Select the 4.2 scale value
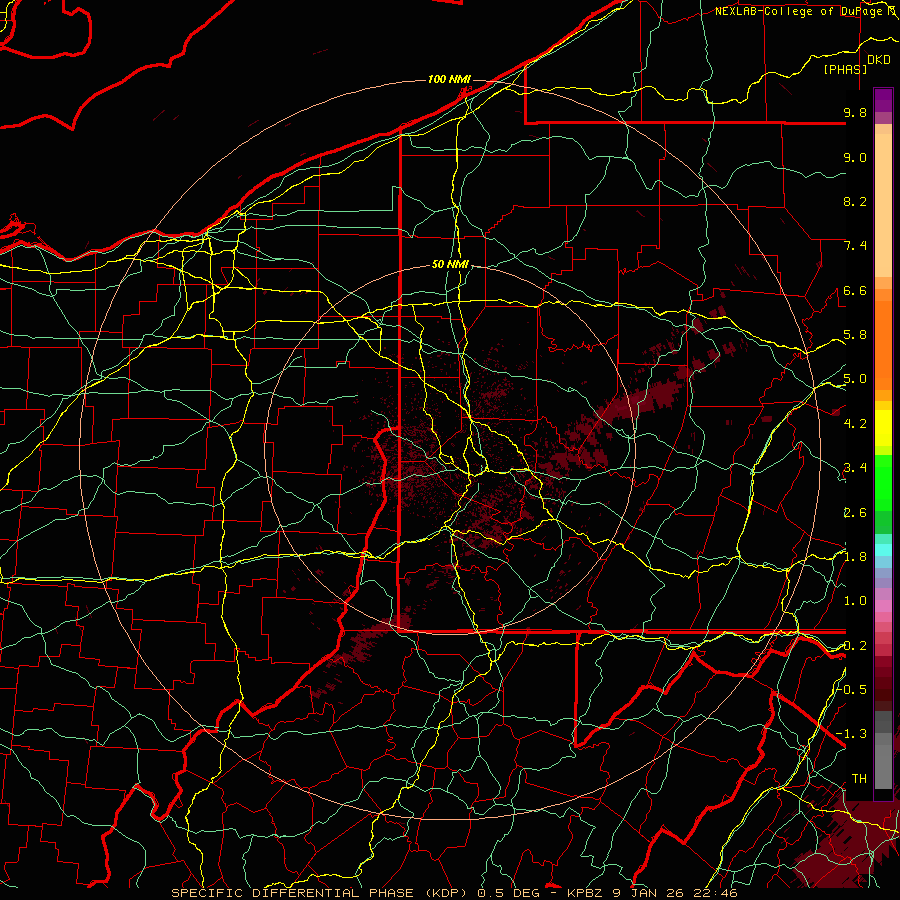 pos(855,424)
